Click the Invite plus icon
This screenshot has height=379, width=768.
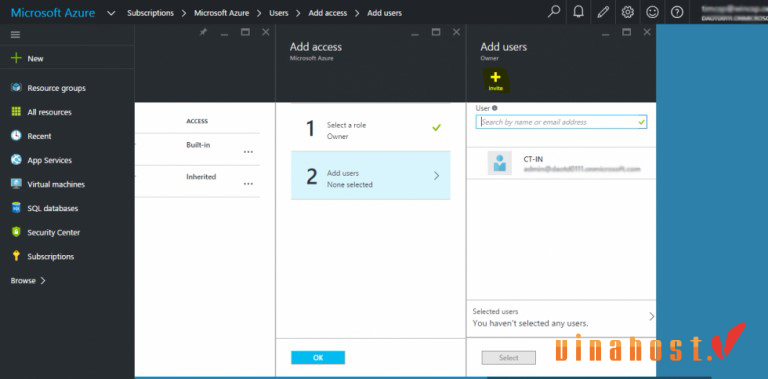coord(495,77)
